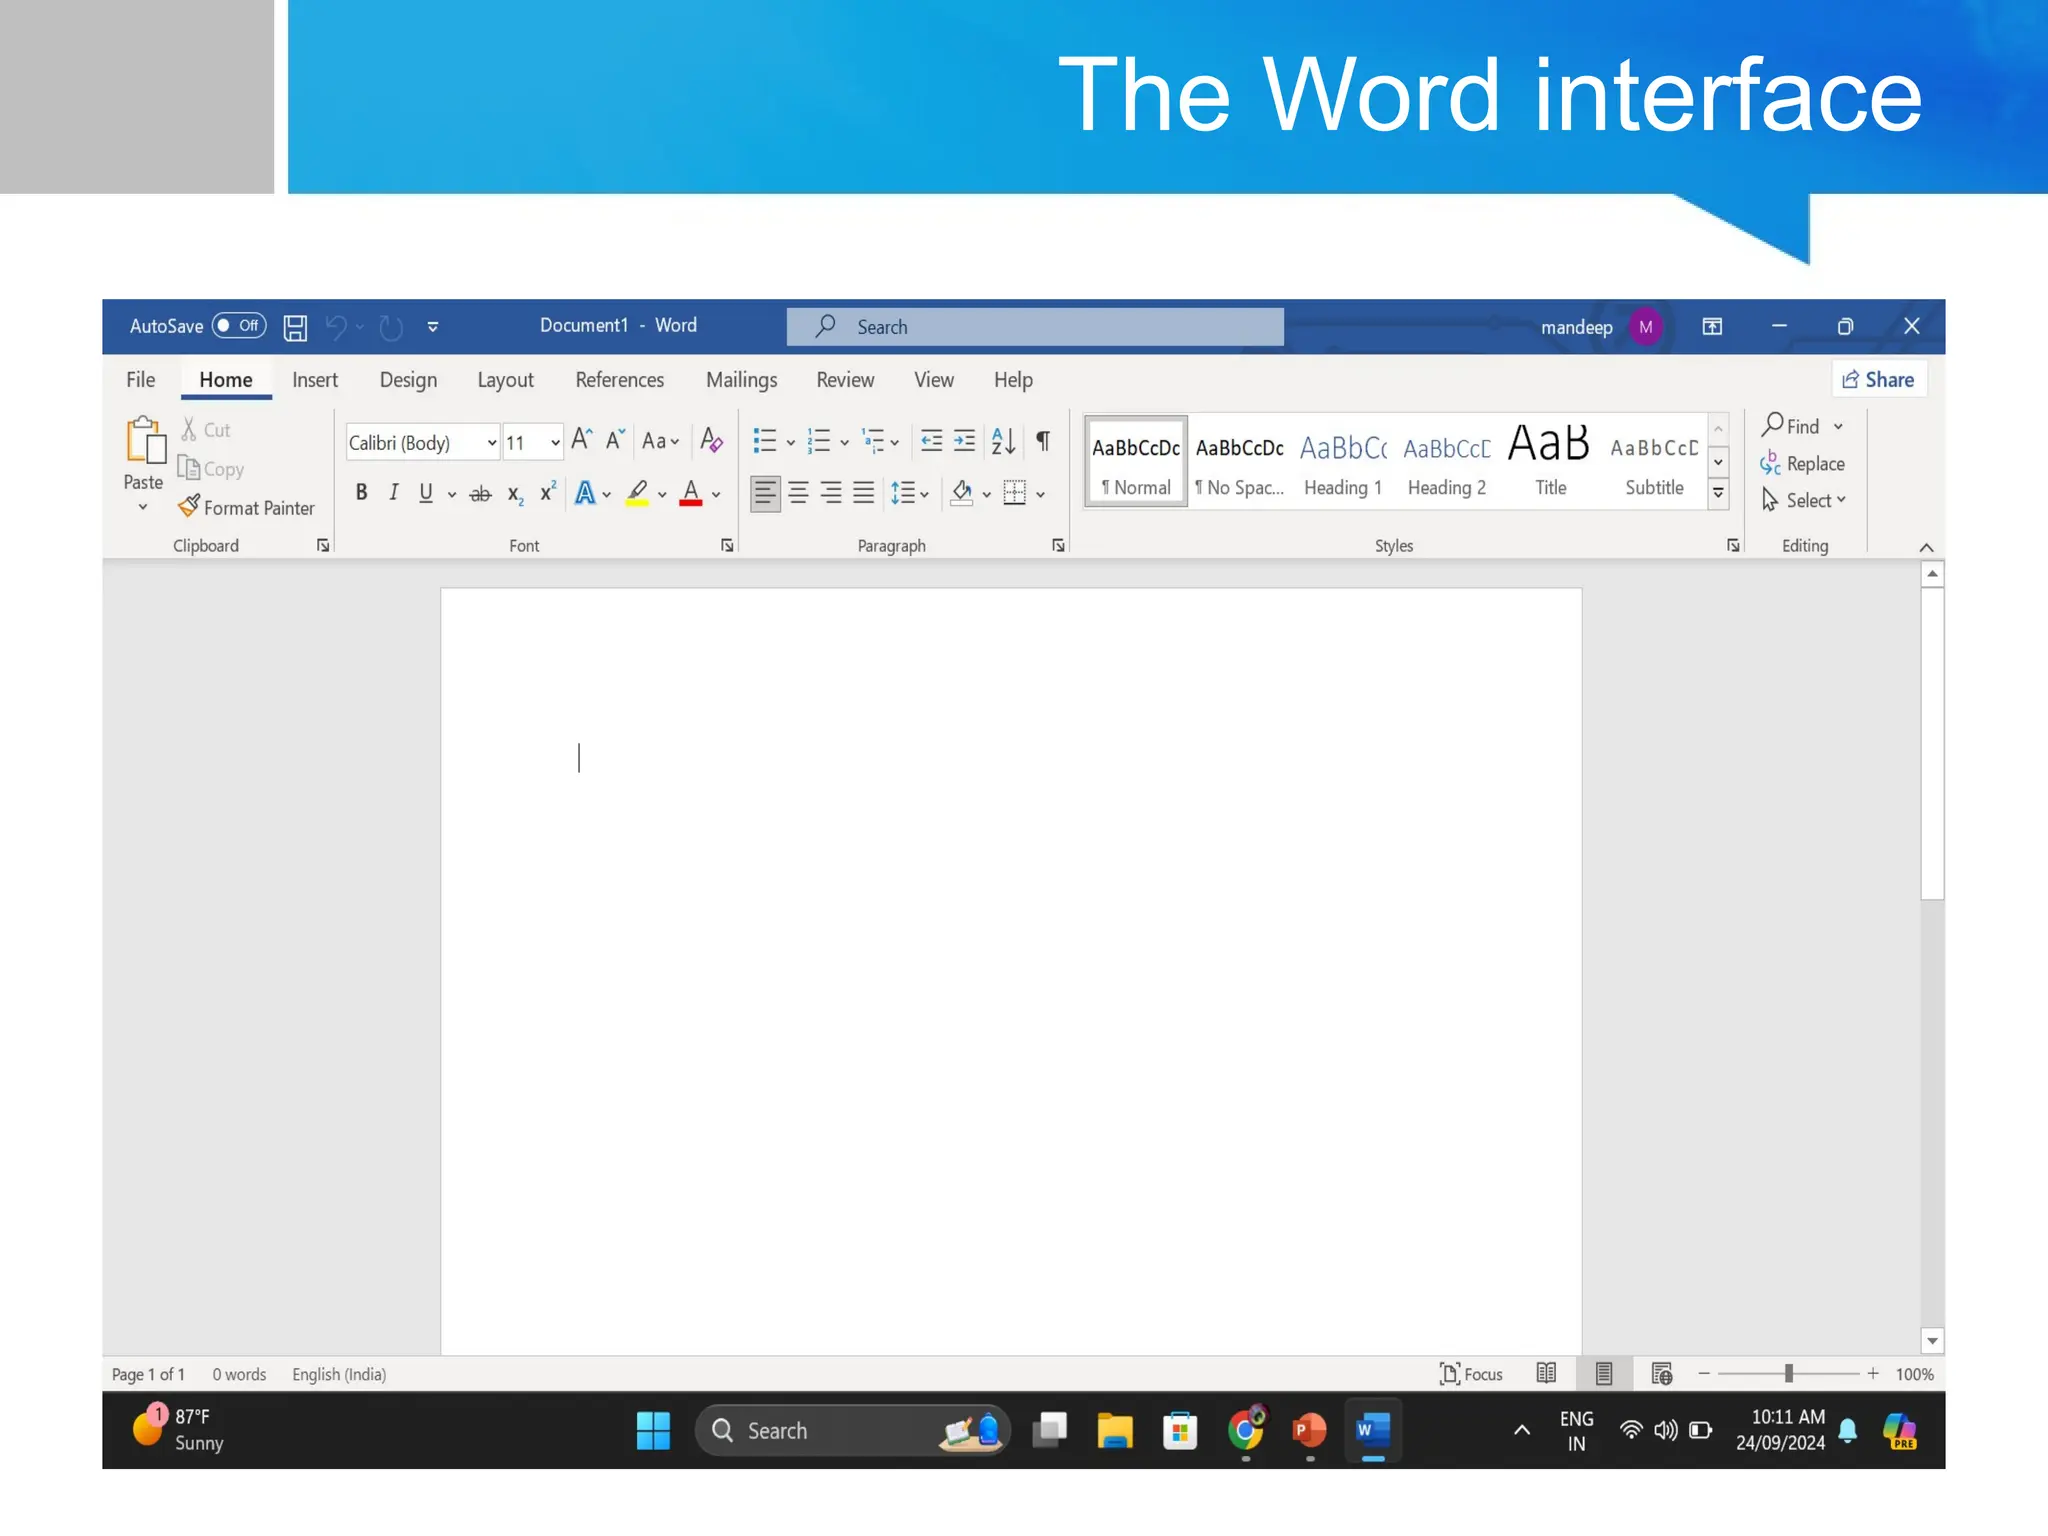Toggle Strikethrough formatting
2048x1536 pixels.
pos(480,493)
